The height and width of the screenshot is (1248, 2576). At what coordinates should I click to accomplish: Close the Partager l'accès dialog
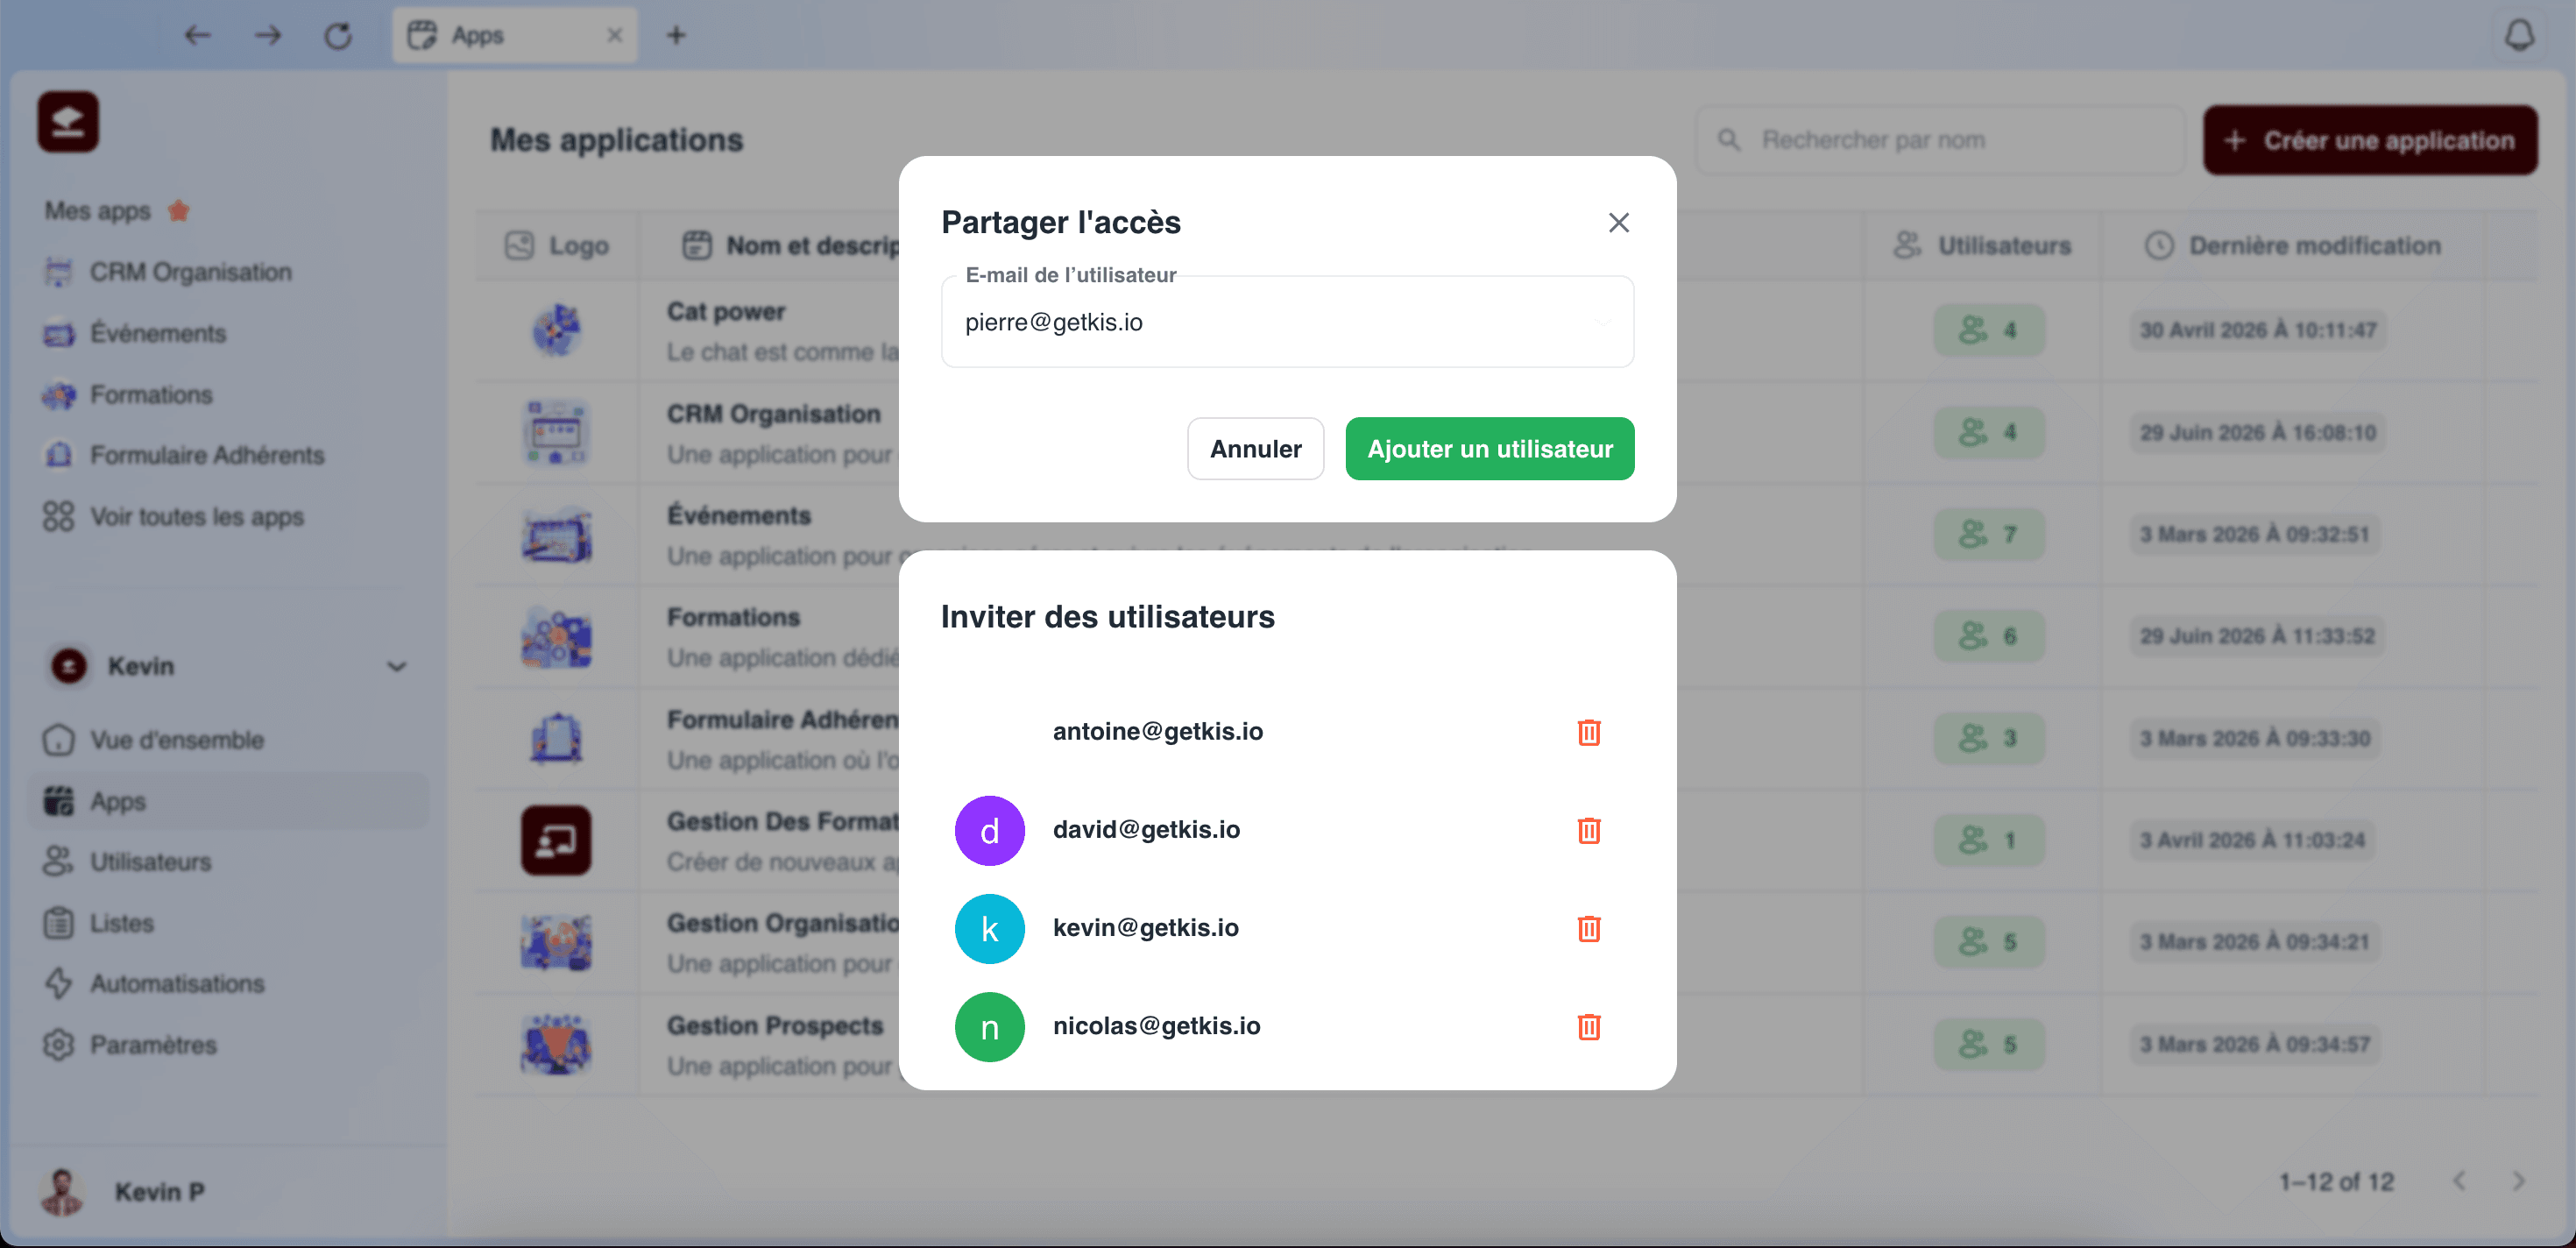pos(1618,222)
